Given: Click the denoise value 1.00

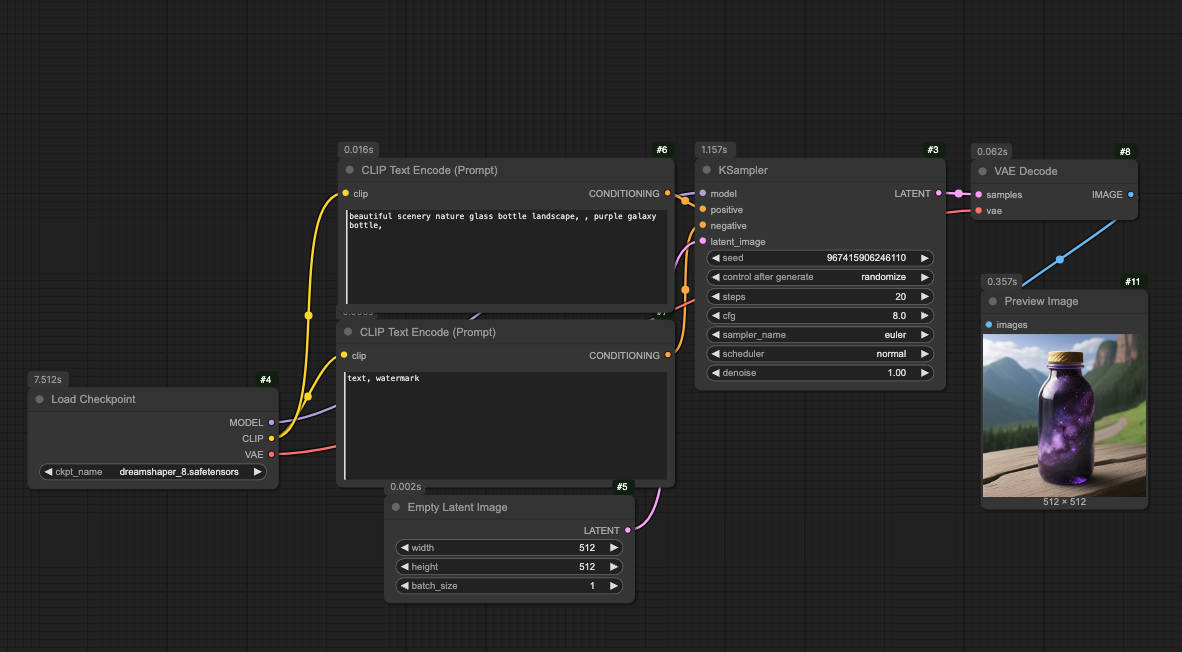Looking at the screenshot, I should tap(896, 373).
